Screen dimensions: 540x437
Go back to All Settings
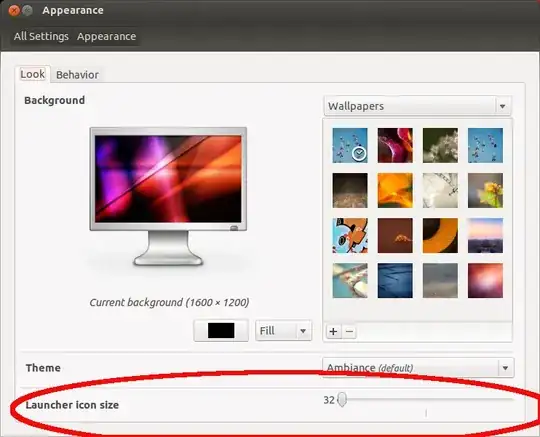[41, 36]
